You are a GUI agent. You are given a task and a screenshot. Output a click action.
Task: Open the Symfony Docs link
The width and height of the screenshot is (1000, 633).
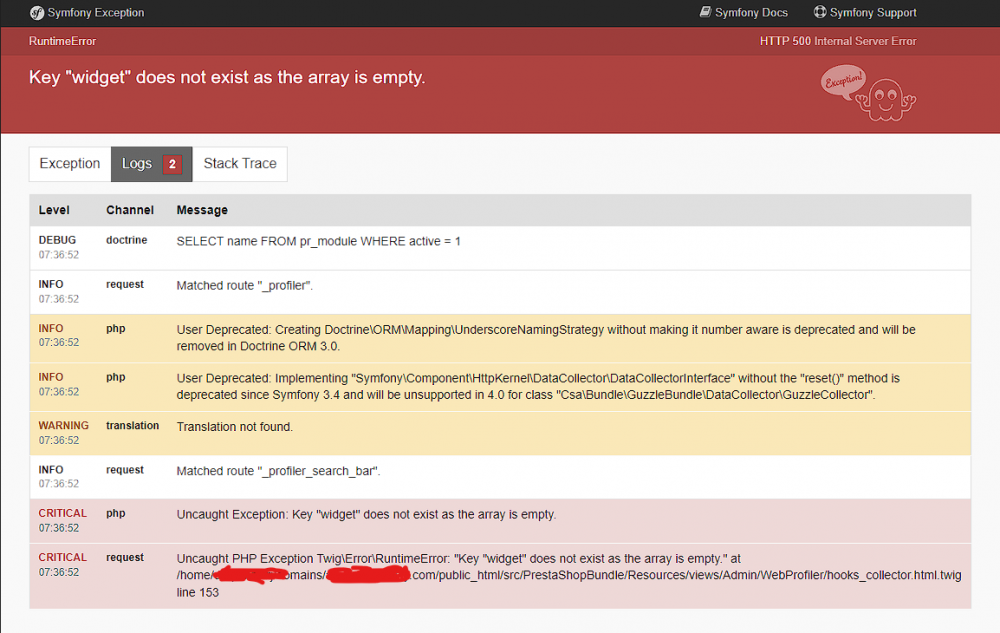click(750, 12)
